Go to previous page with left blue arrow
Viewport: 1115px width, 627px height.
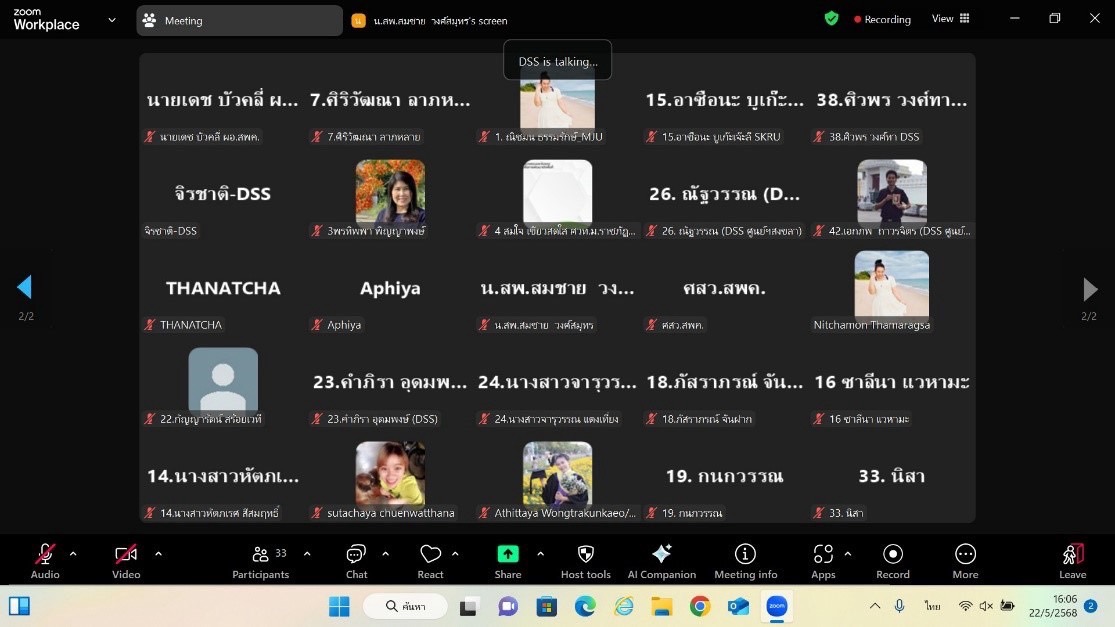pyautogui.click(x=25, y=288)
